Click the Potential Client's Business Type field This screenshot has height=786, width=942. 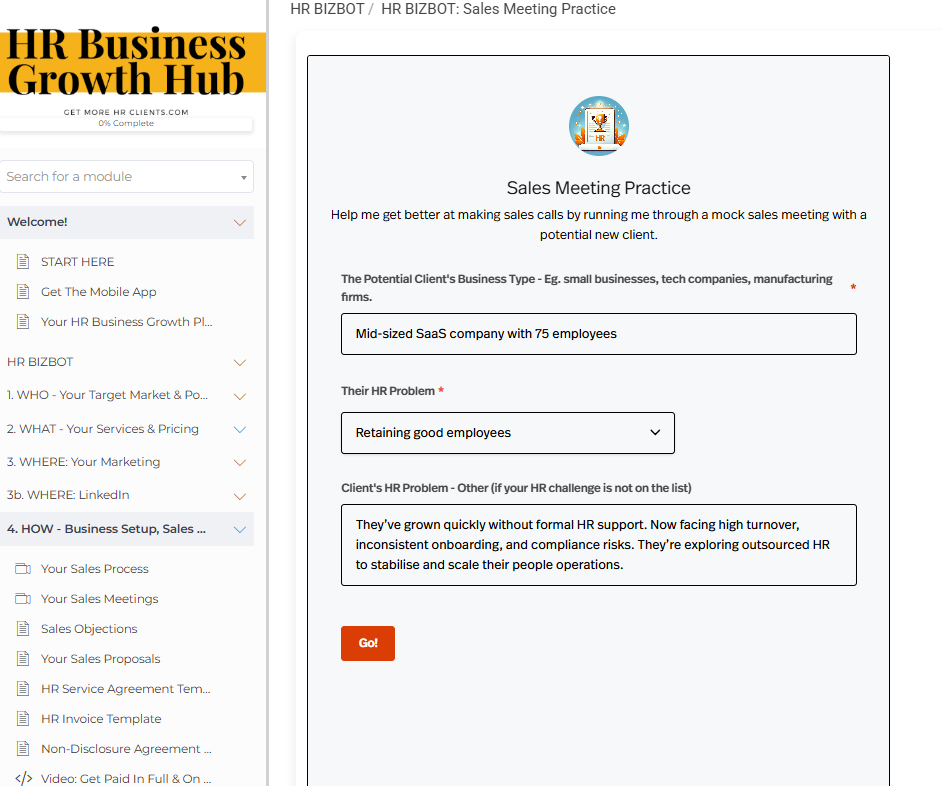[x=598, y=334]
